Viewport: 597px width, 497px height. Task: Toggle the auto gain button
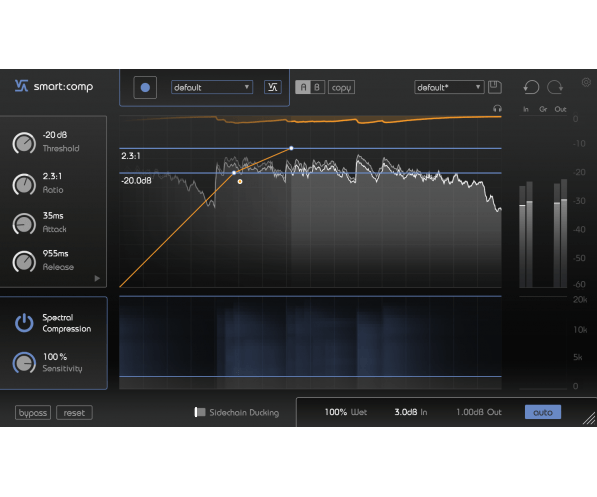tap(543, 412)
